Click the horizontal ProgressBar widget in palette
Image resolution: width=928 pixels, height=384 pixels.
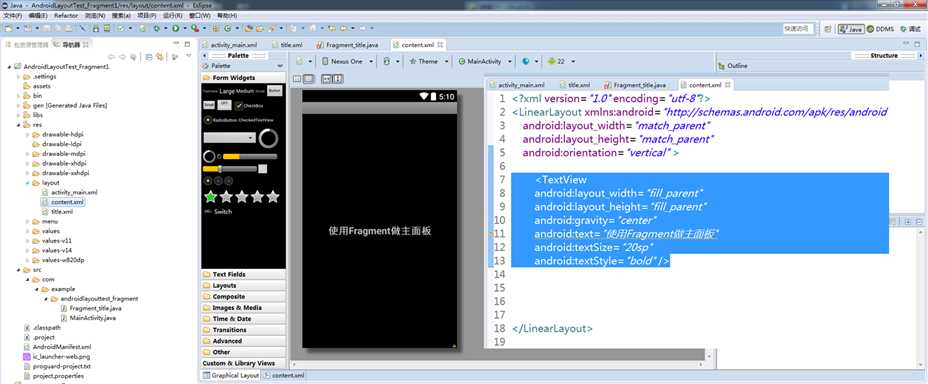coord(249,156)
